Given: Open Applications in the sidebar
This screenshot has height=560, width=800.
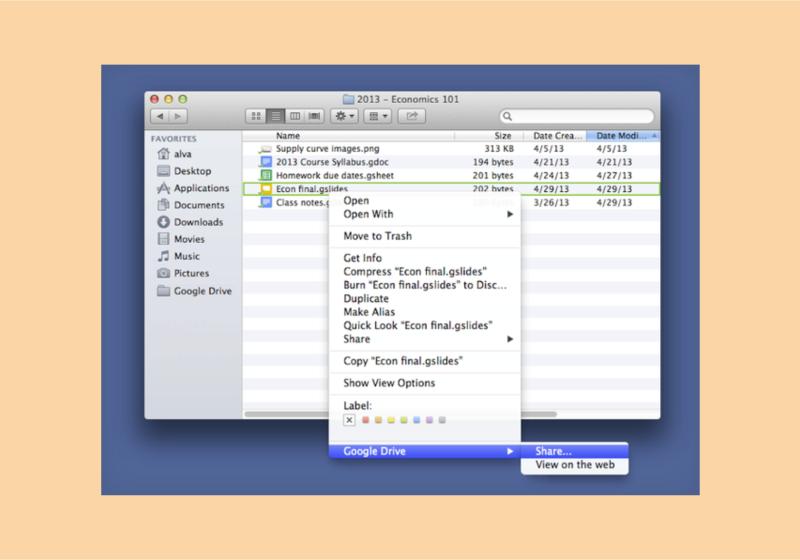Looking at the screenshot, I should 200,188.
